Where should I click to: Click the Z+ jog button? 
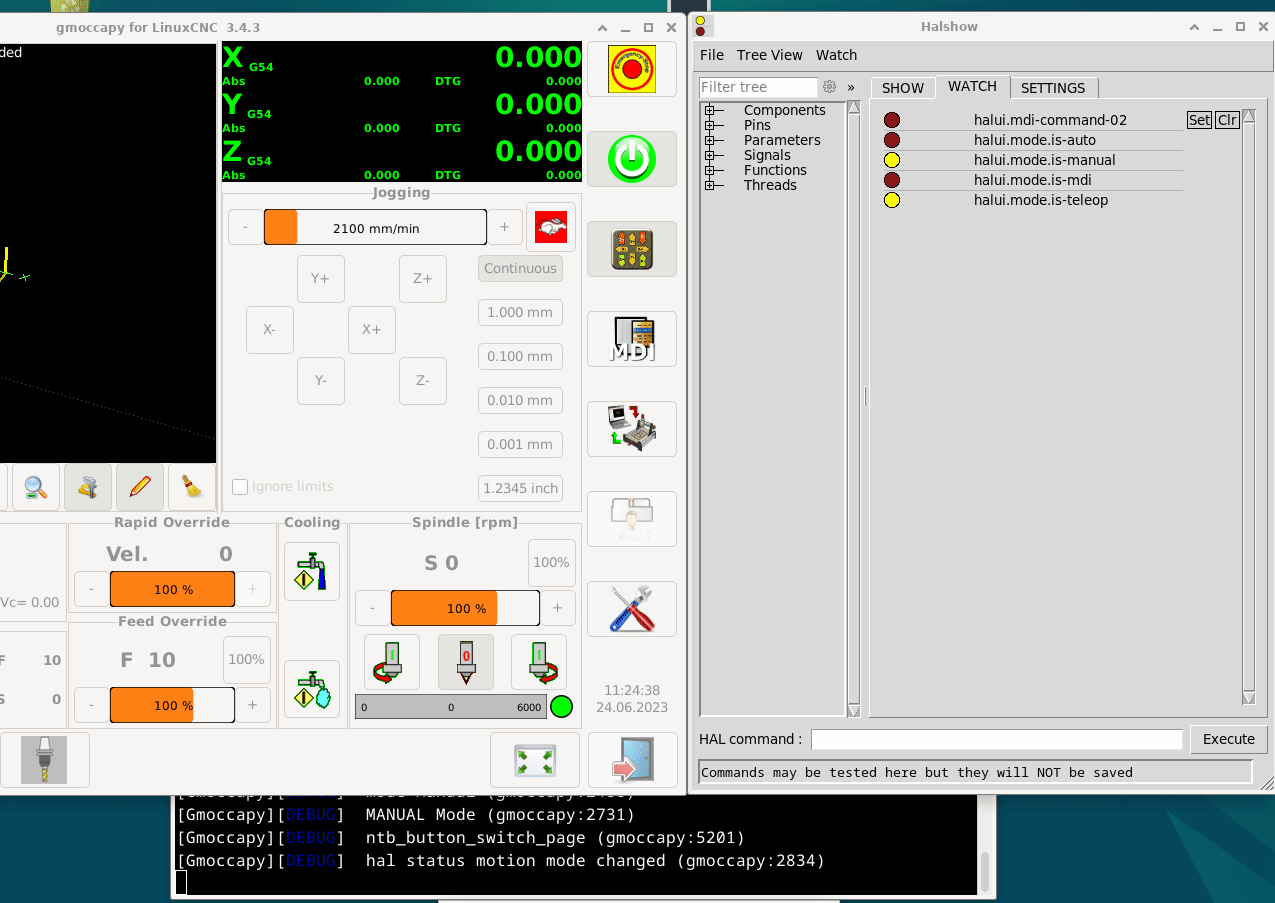(x=423, y=279)
